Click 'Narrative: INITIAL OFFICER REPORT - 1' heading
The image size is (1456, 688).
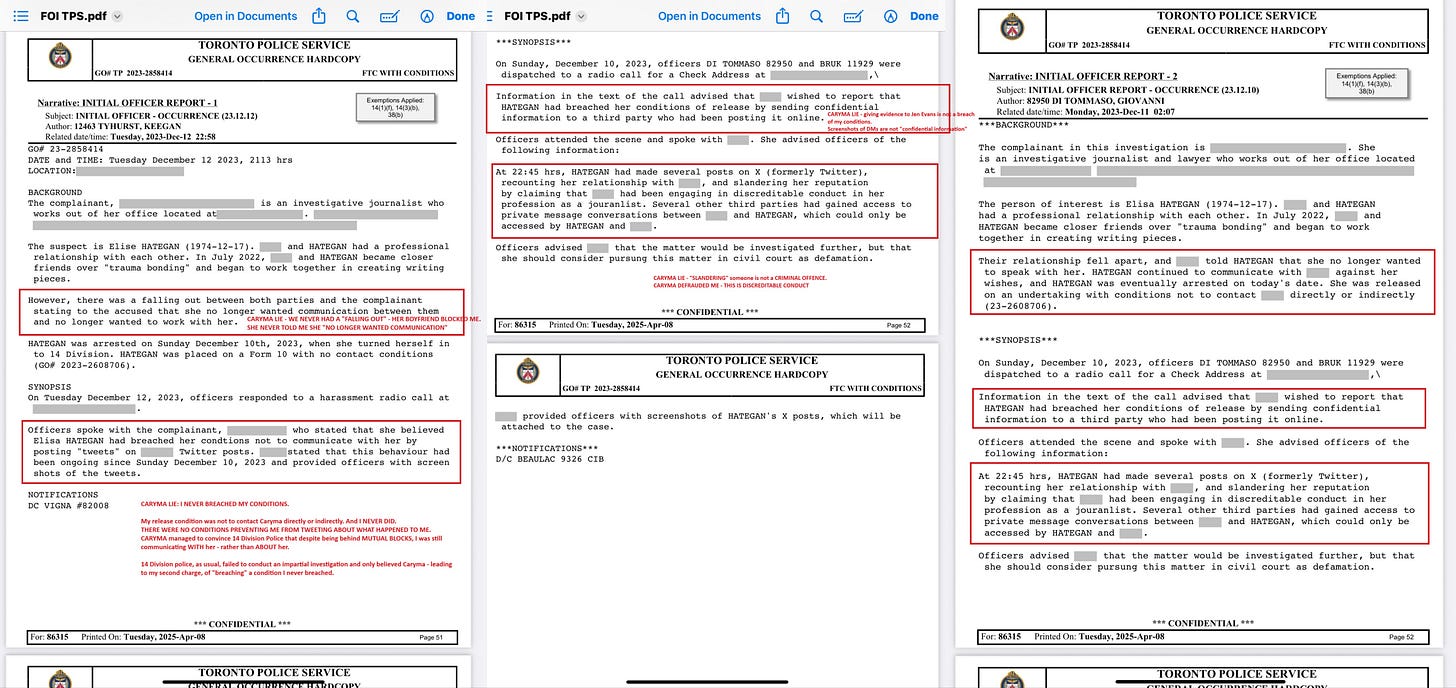(127, 103)
